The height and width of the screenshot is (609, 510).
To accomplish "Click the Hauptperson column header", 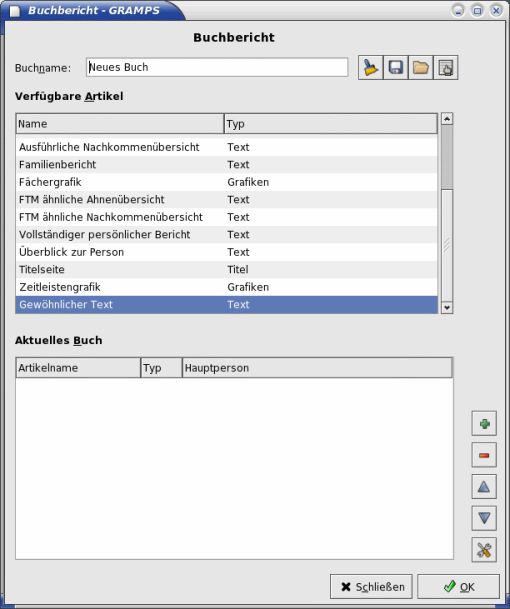I will pos(317,368).
